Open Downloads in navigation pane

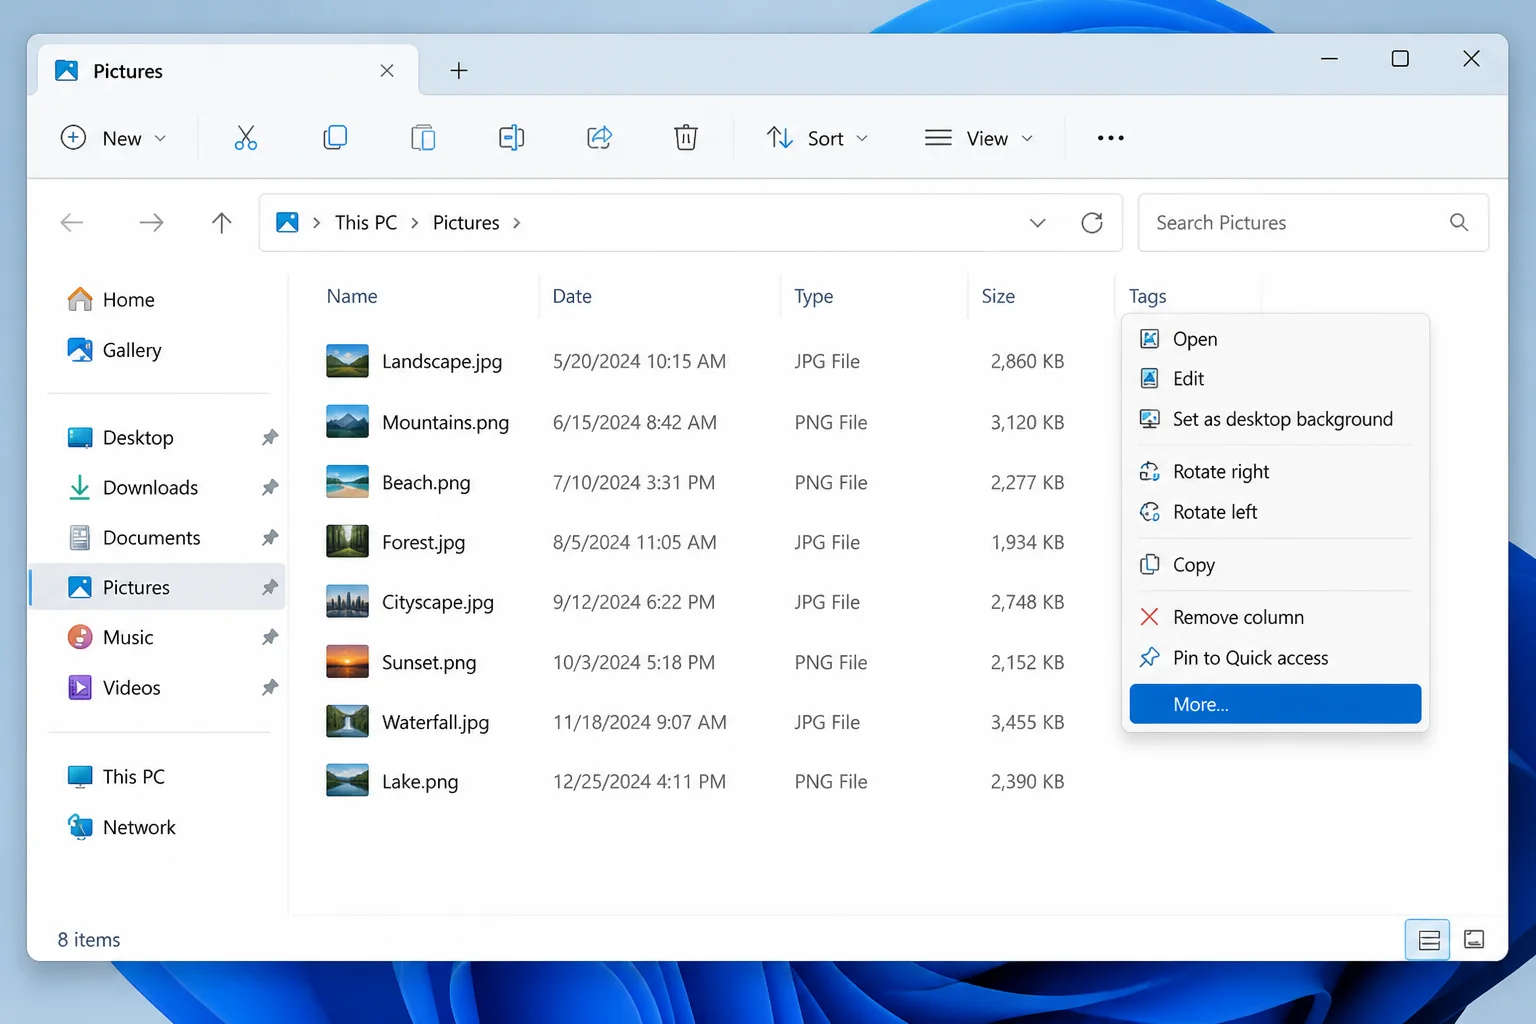(150, 487)
